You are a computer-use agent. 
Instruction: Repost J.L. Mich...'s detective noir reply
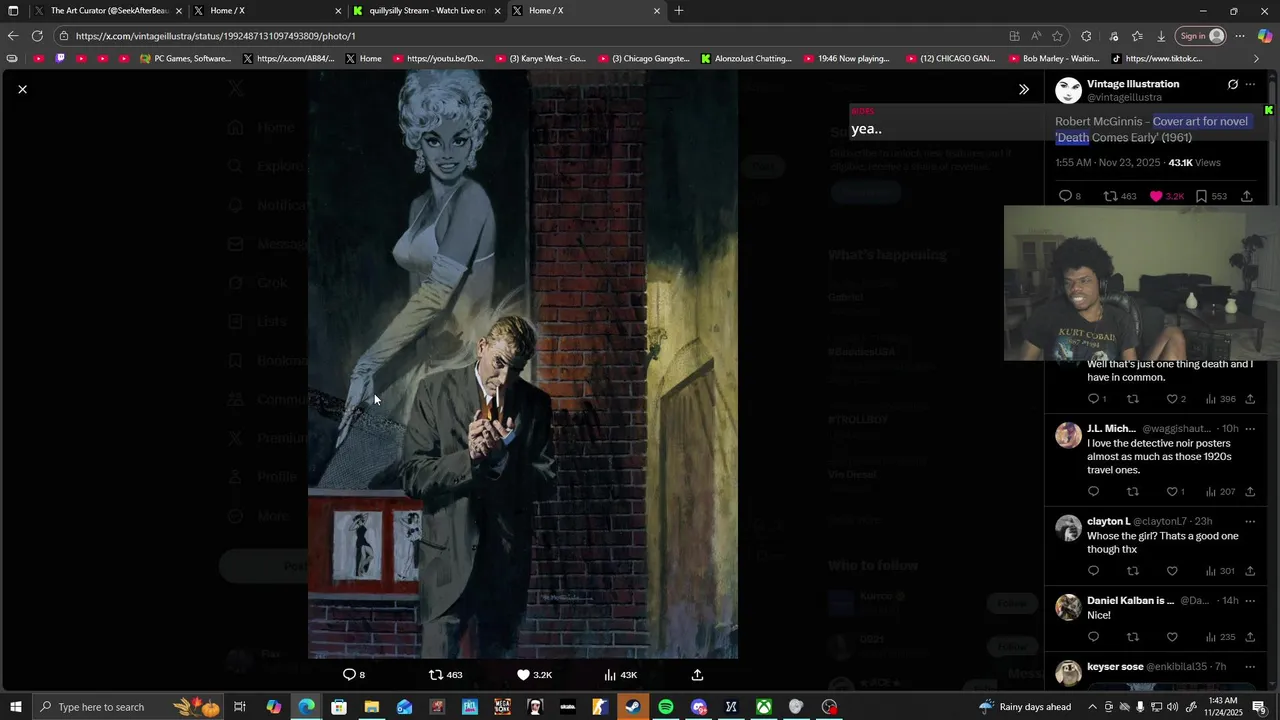pos(1133,492)
